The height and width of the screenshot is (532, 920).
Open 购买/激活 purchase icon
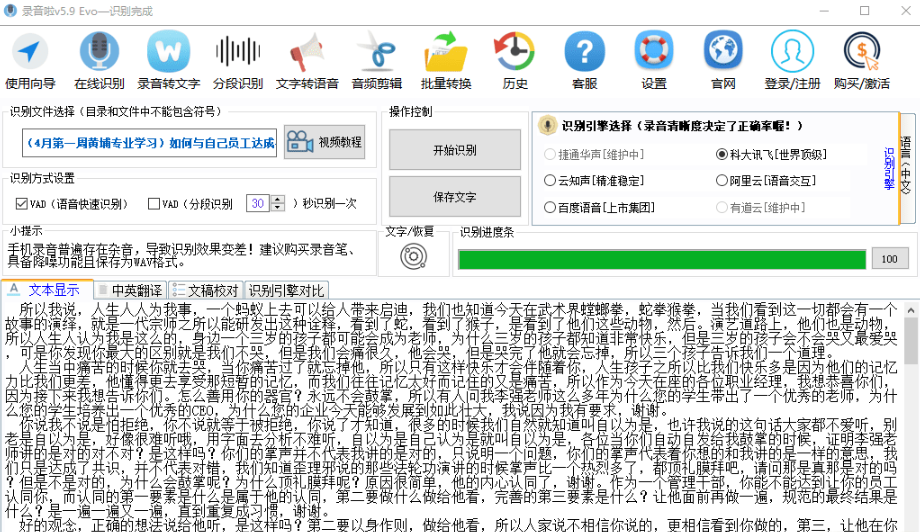861,60
